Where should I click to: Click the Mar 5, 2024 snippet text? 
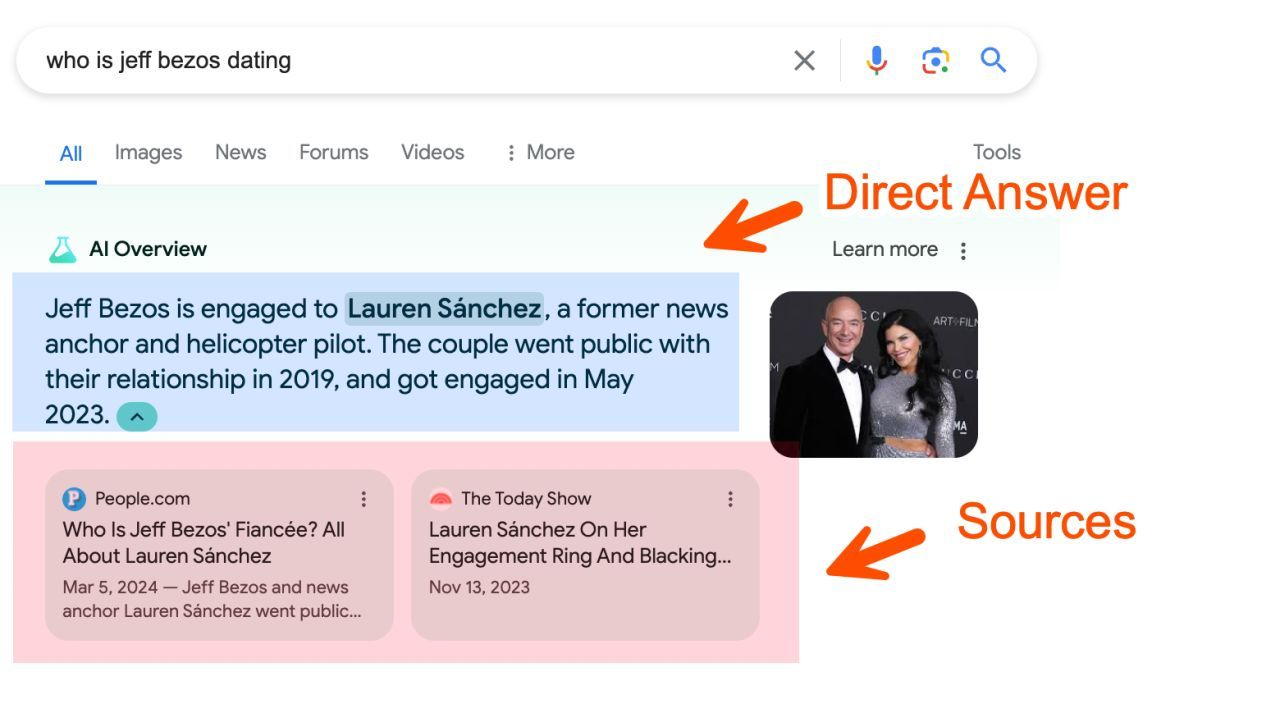(x=212, y=599)
